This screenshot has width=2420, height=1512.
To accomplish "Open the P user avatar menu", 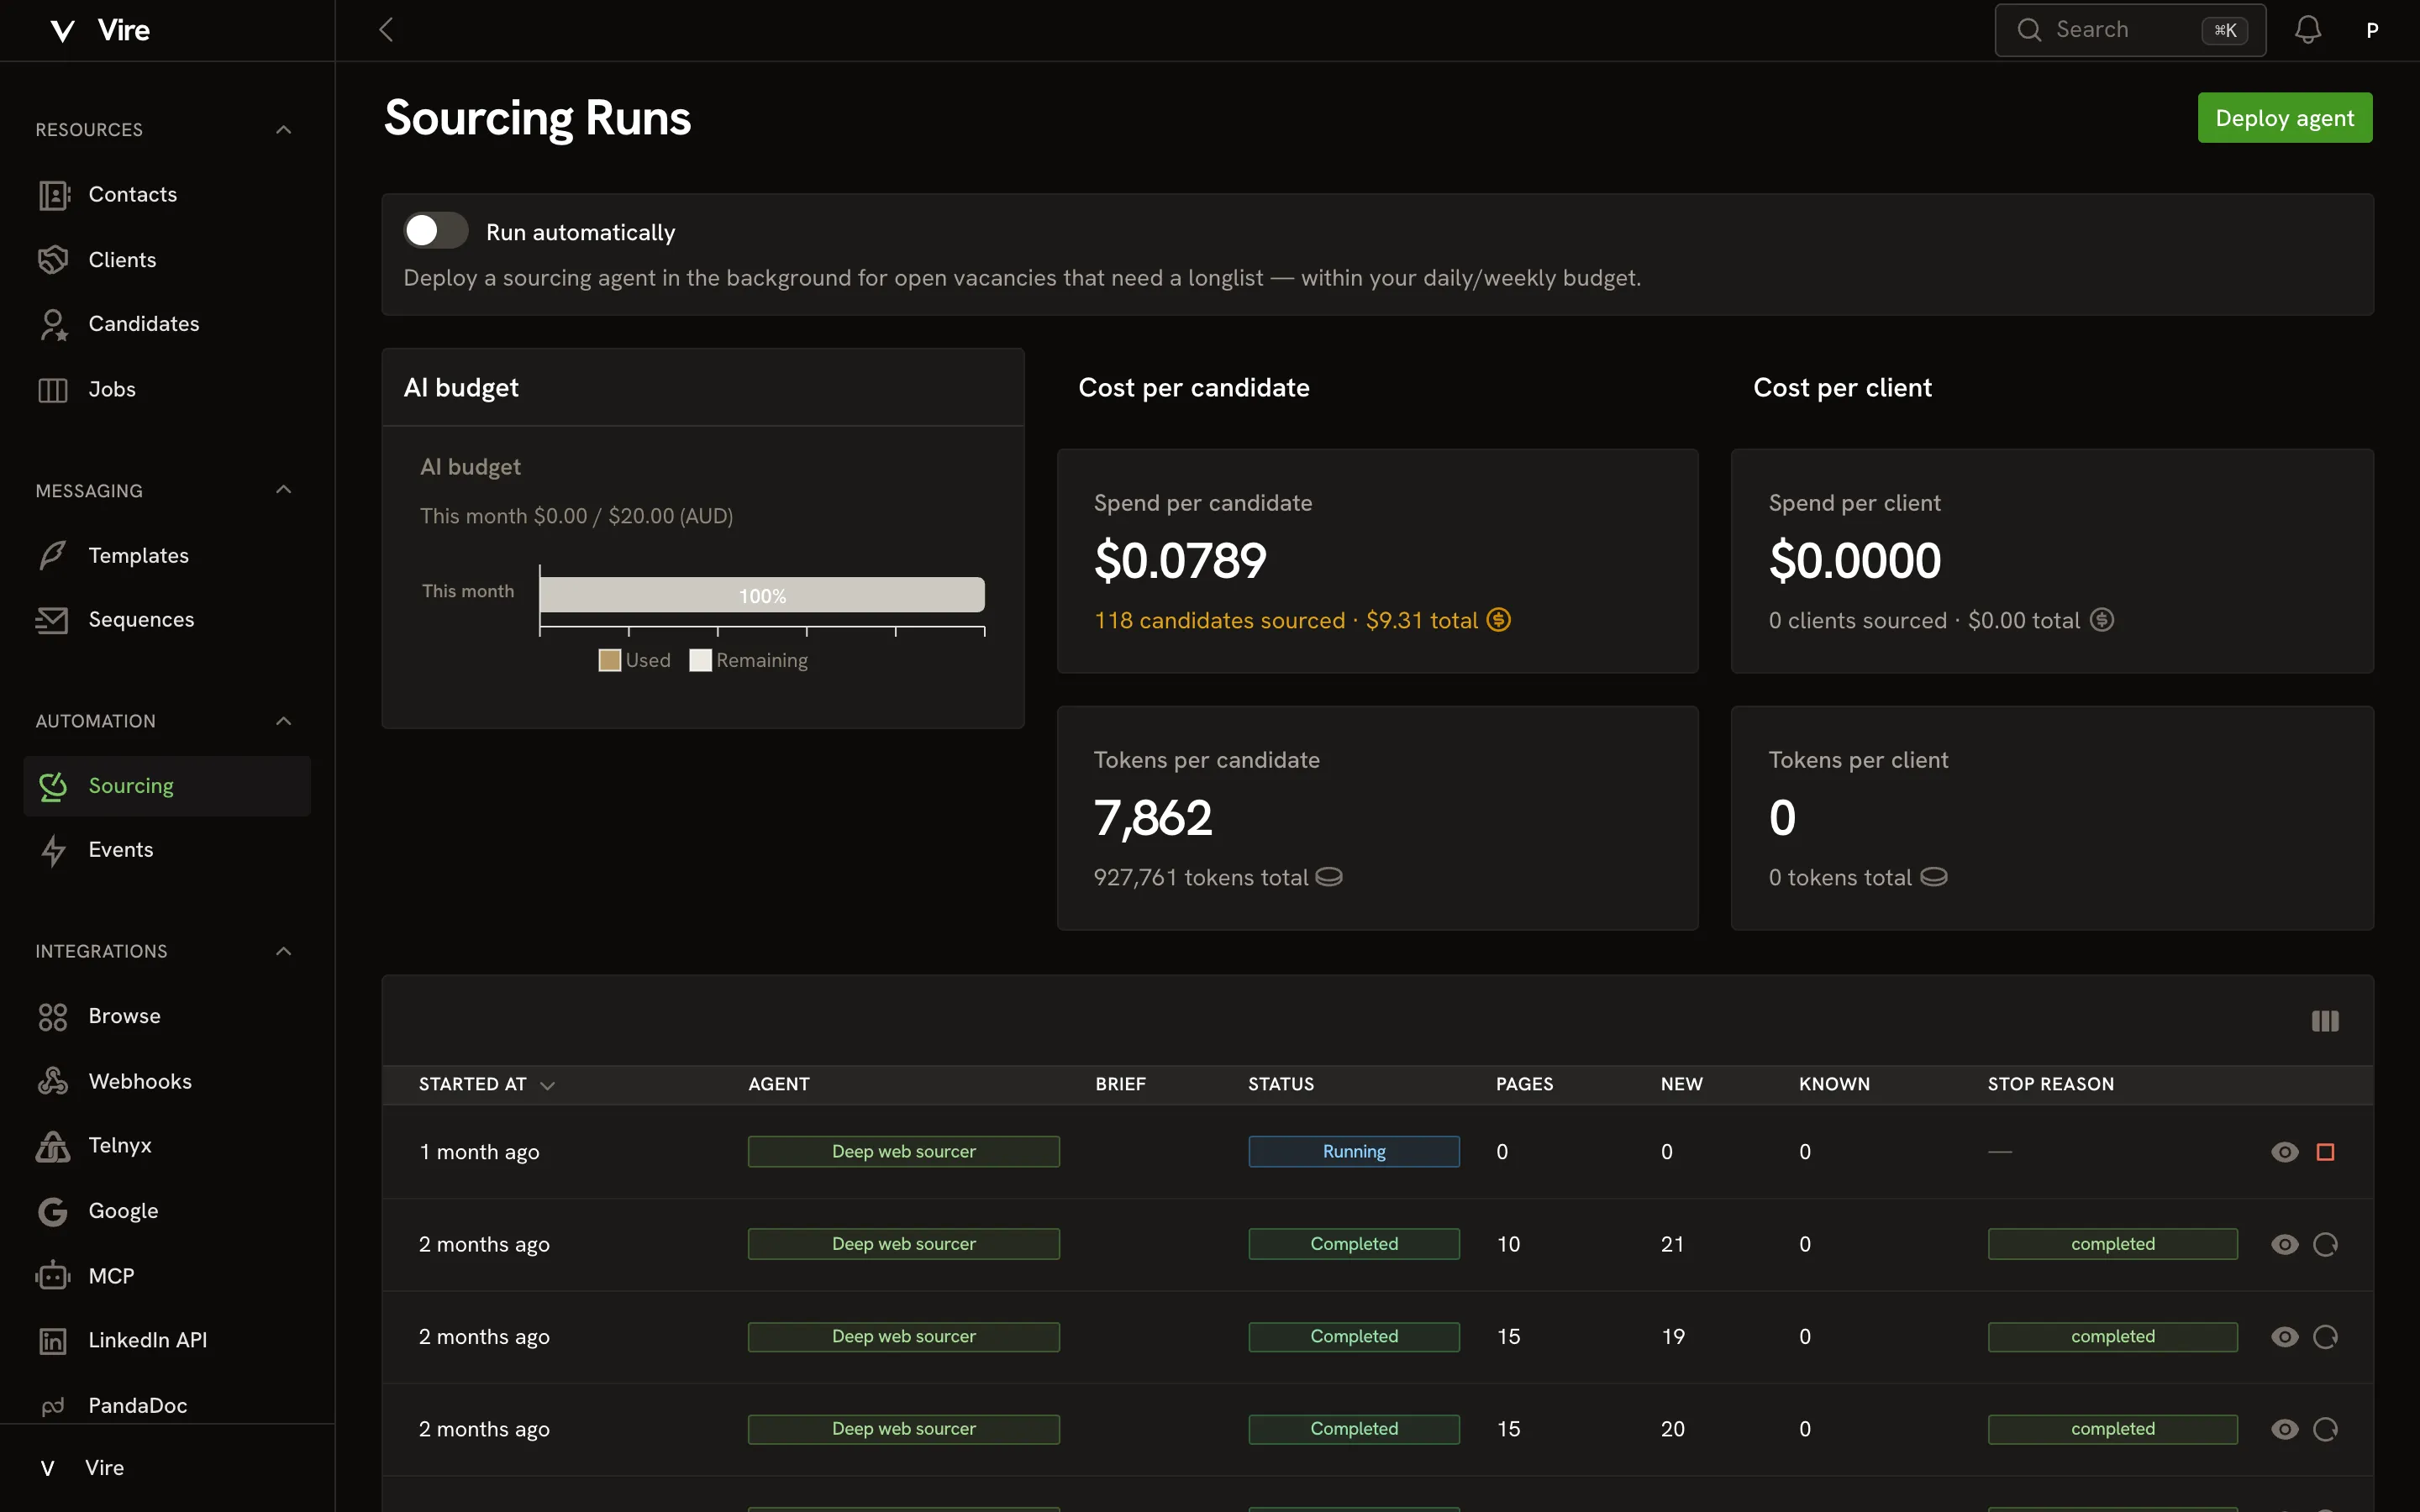I will pos(2372,30).
